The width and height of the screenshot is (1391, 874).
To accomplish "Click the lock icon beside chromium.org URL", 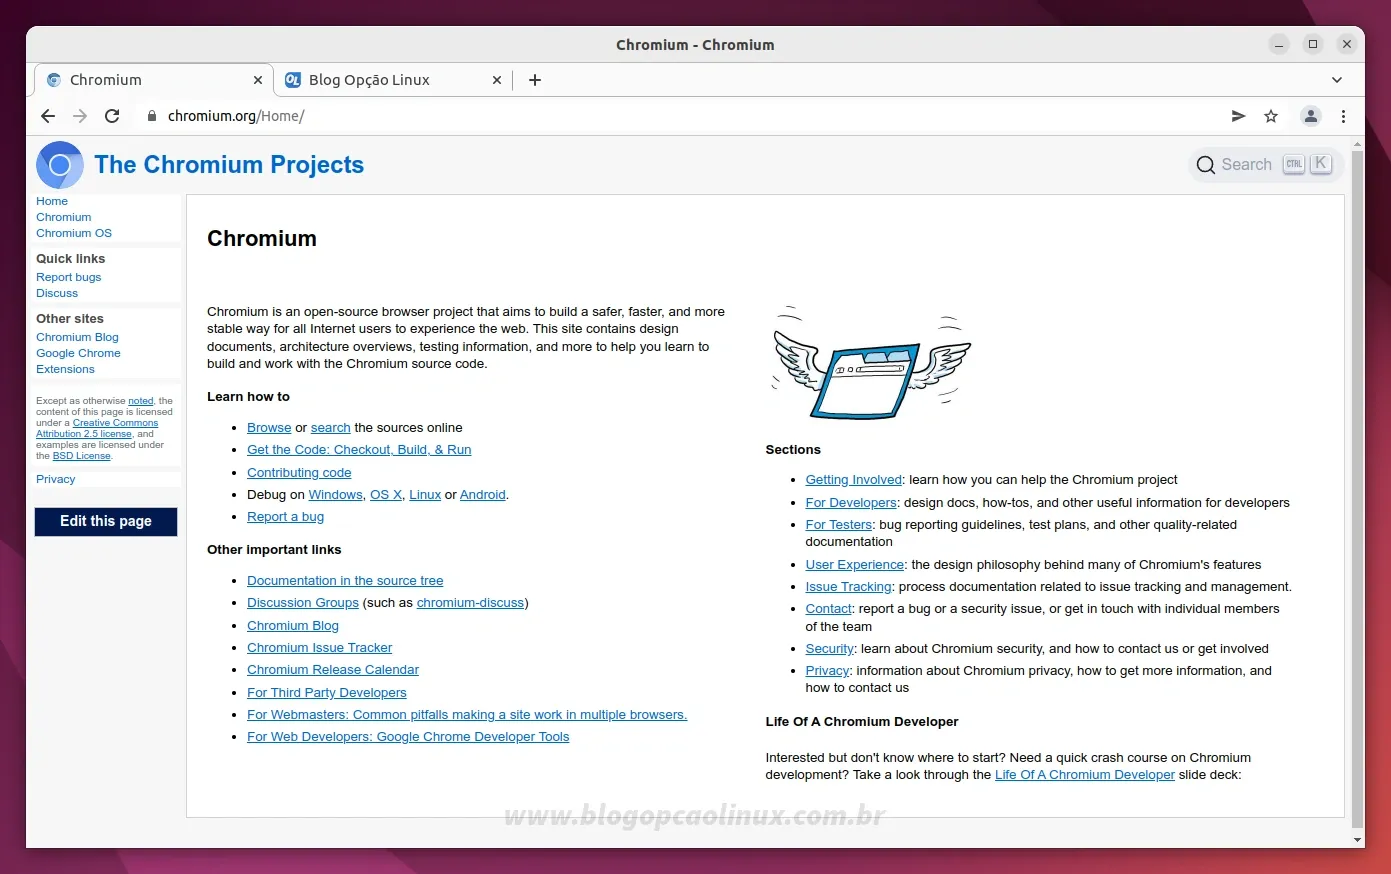I will tap(152, 116).
